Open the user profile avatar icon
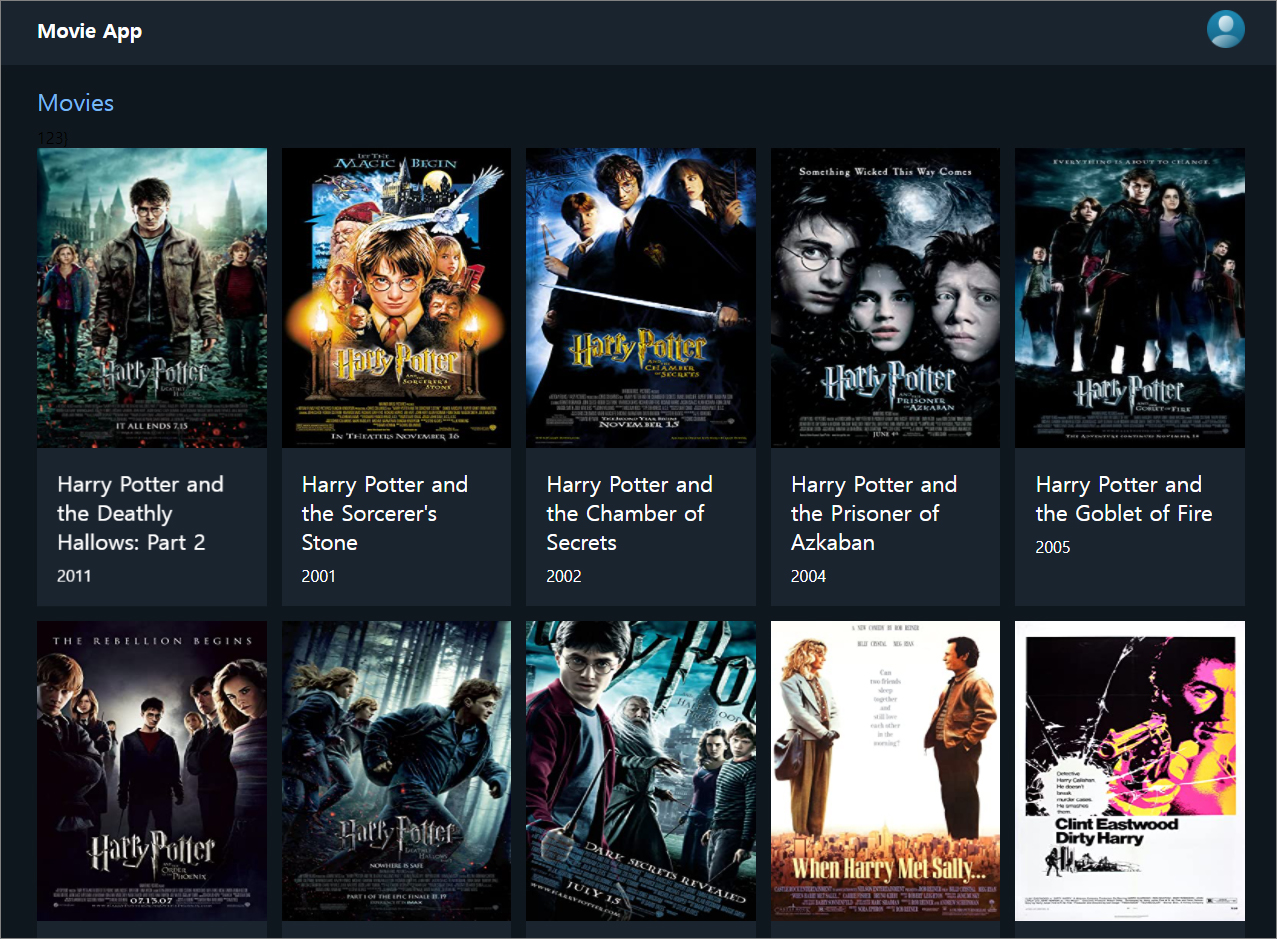 tap(1225, 29)
